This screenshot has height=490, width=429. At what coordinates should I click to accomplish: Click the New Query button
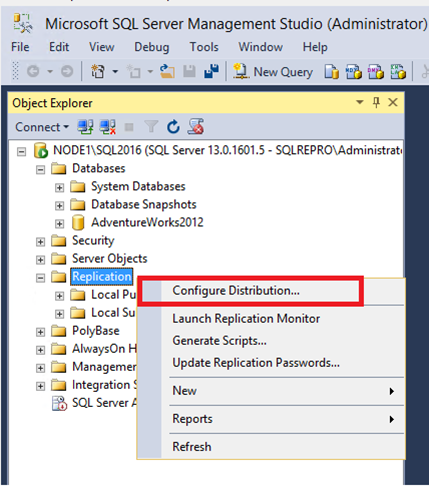[273, 72]
